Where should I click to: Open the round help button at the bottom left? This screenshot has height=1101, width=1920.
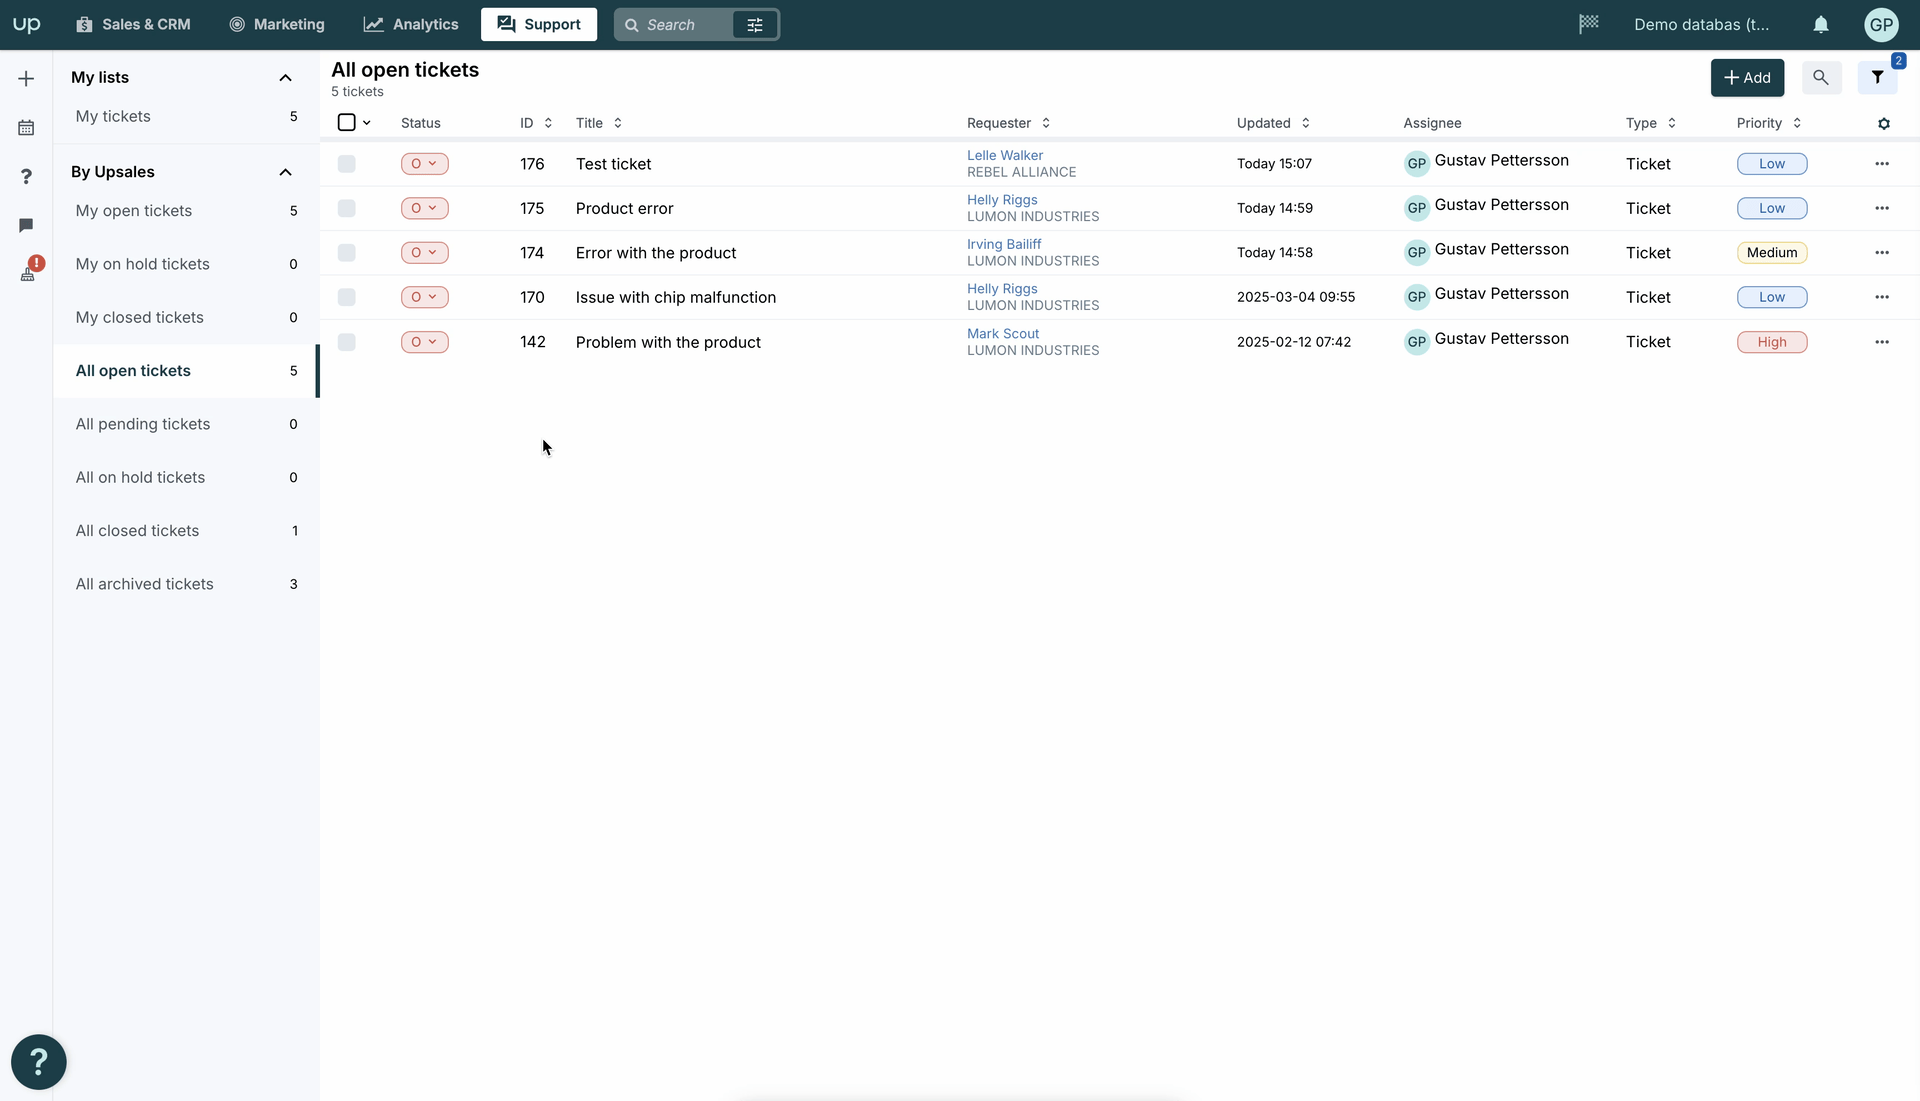click(x=38, y=1061)
